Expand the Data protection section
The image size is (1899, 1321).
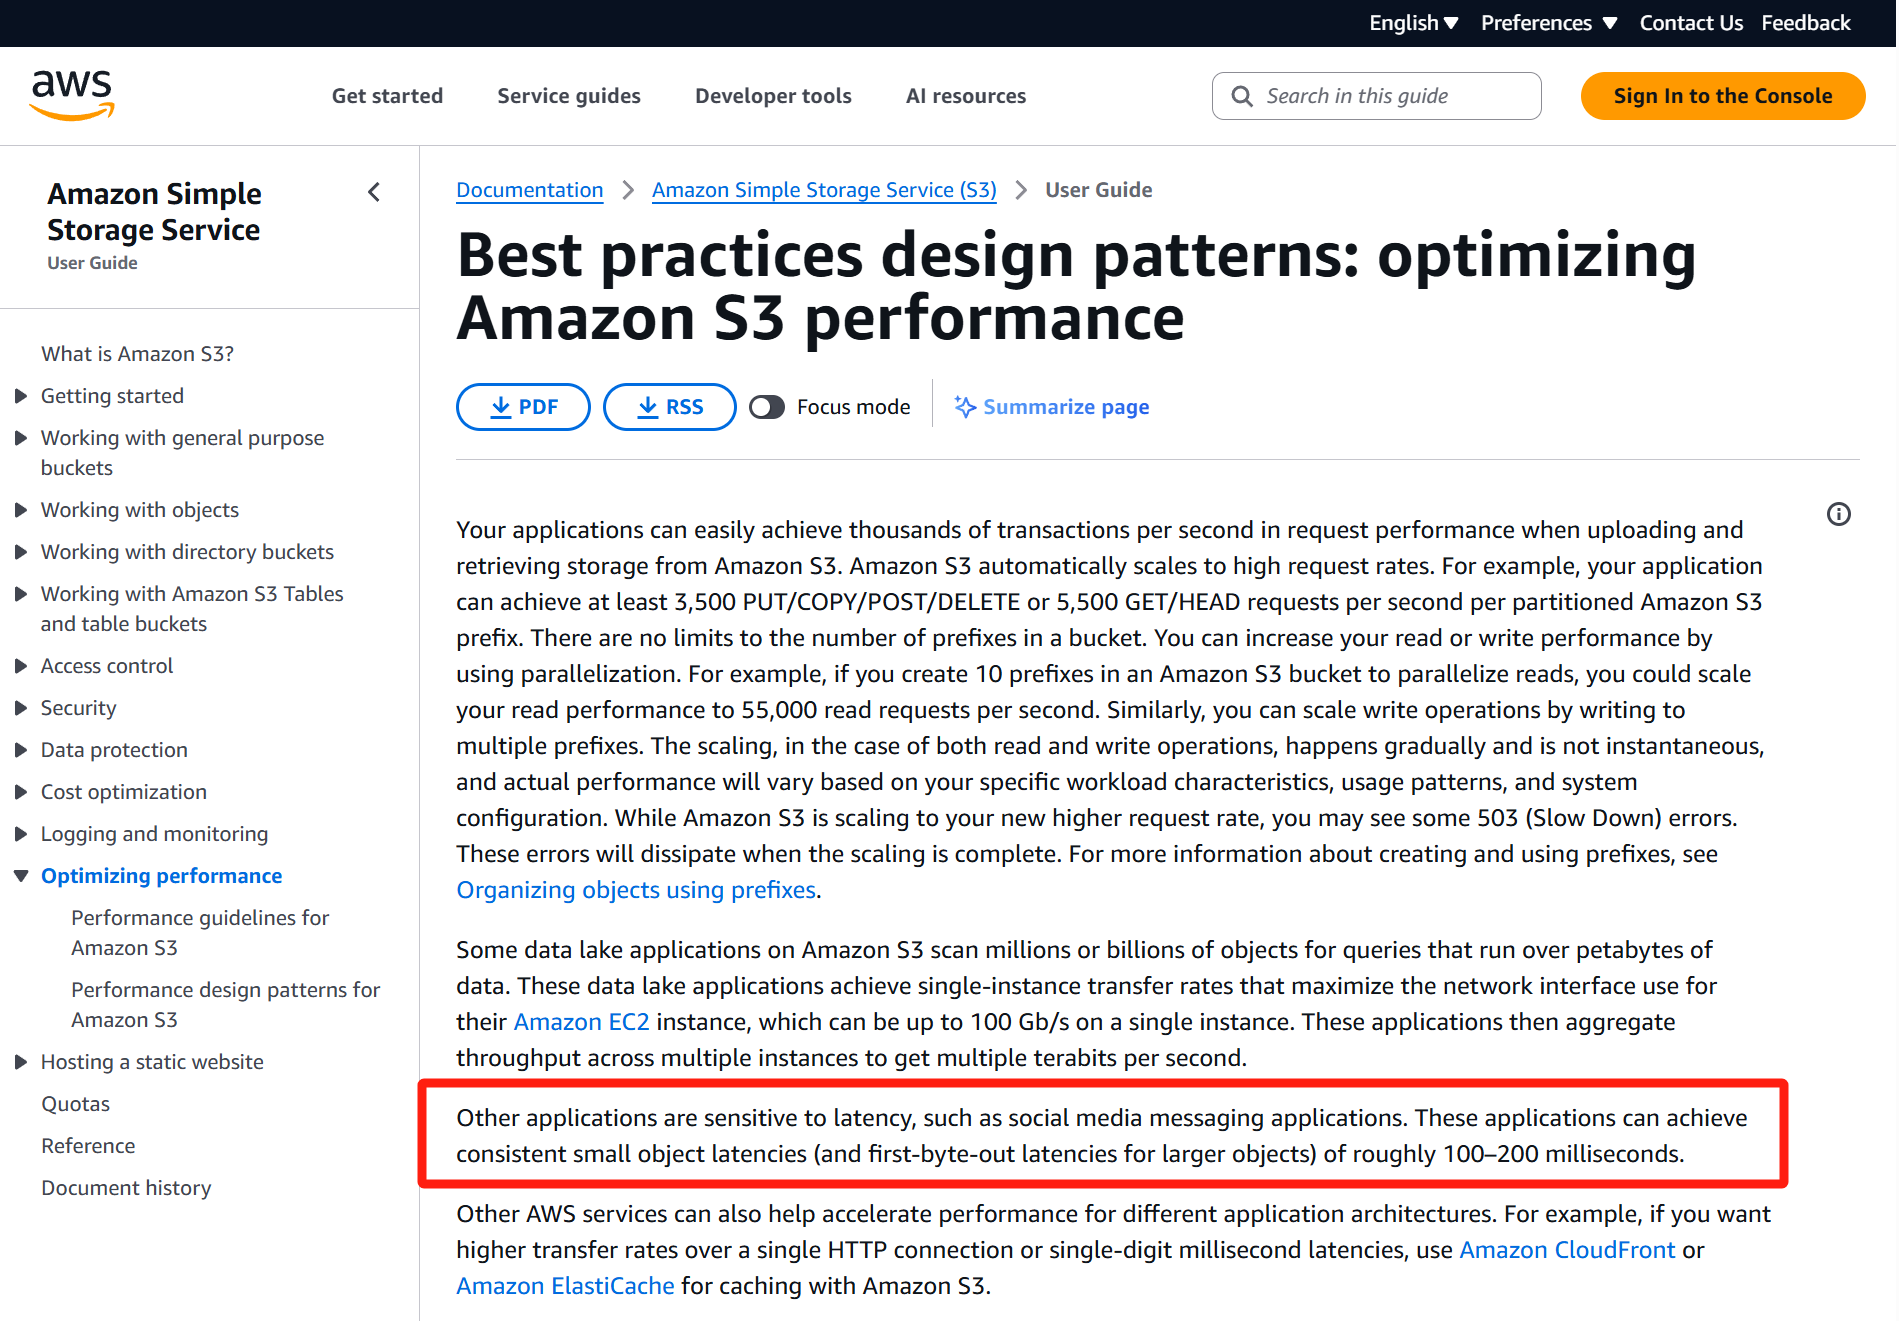pos(20,750)
